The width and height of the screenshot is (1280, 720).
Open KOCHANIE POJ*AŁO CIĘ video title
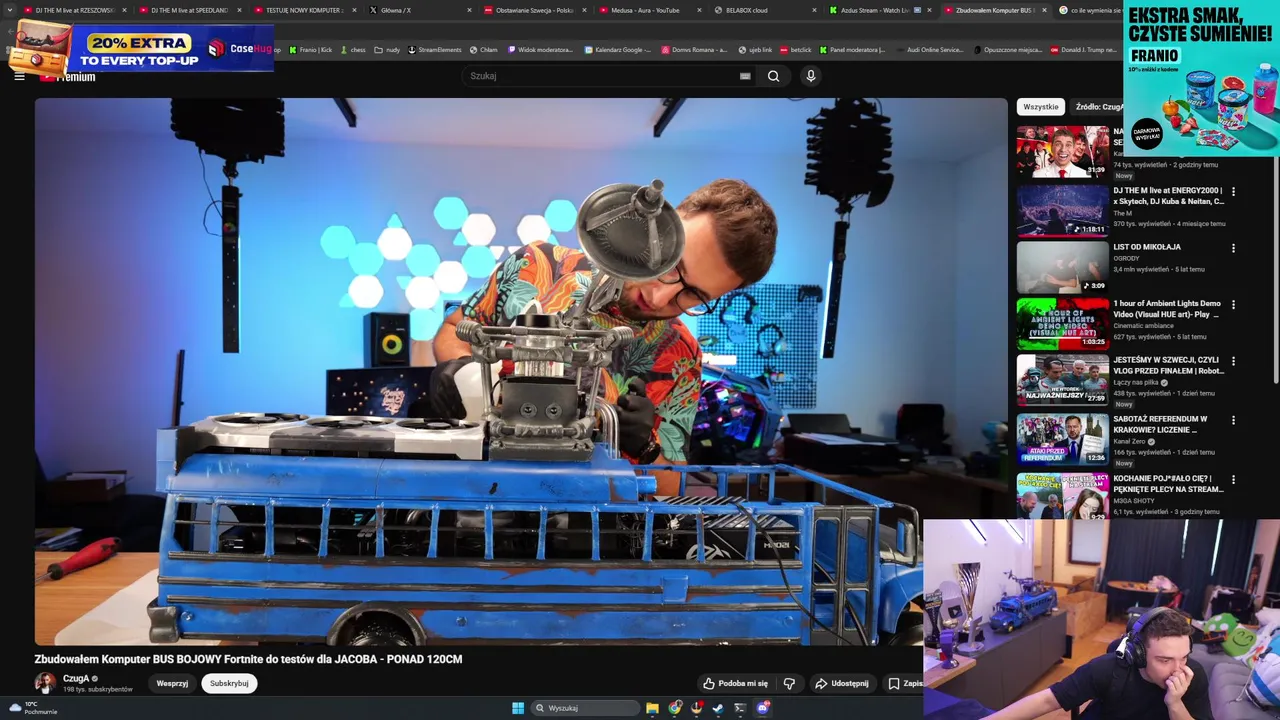[x=1168, y=484]
